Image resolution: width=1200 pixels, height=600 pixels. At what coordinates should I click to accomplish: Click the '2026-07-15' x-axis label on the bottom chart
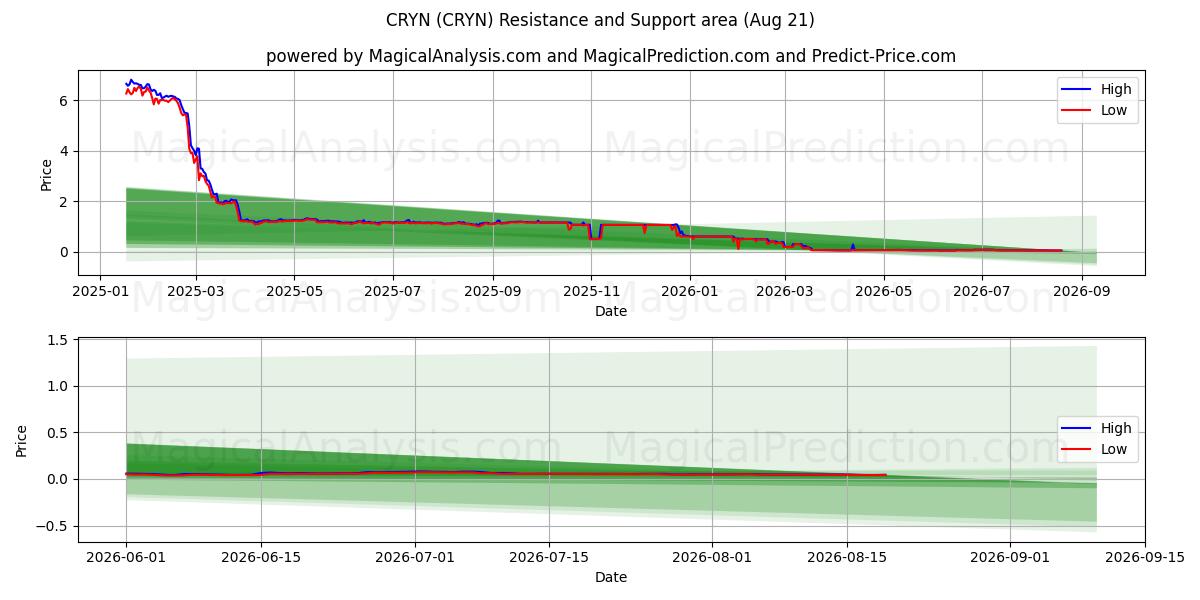(x=550, y=558)
